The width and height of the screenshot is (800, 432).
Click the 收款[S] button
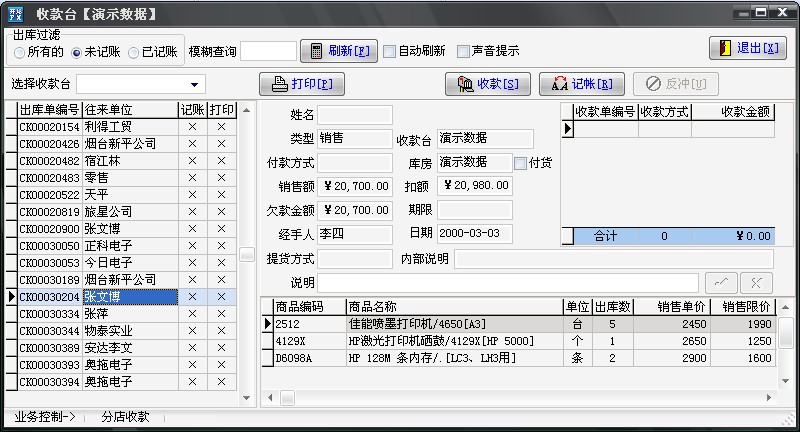488,84
